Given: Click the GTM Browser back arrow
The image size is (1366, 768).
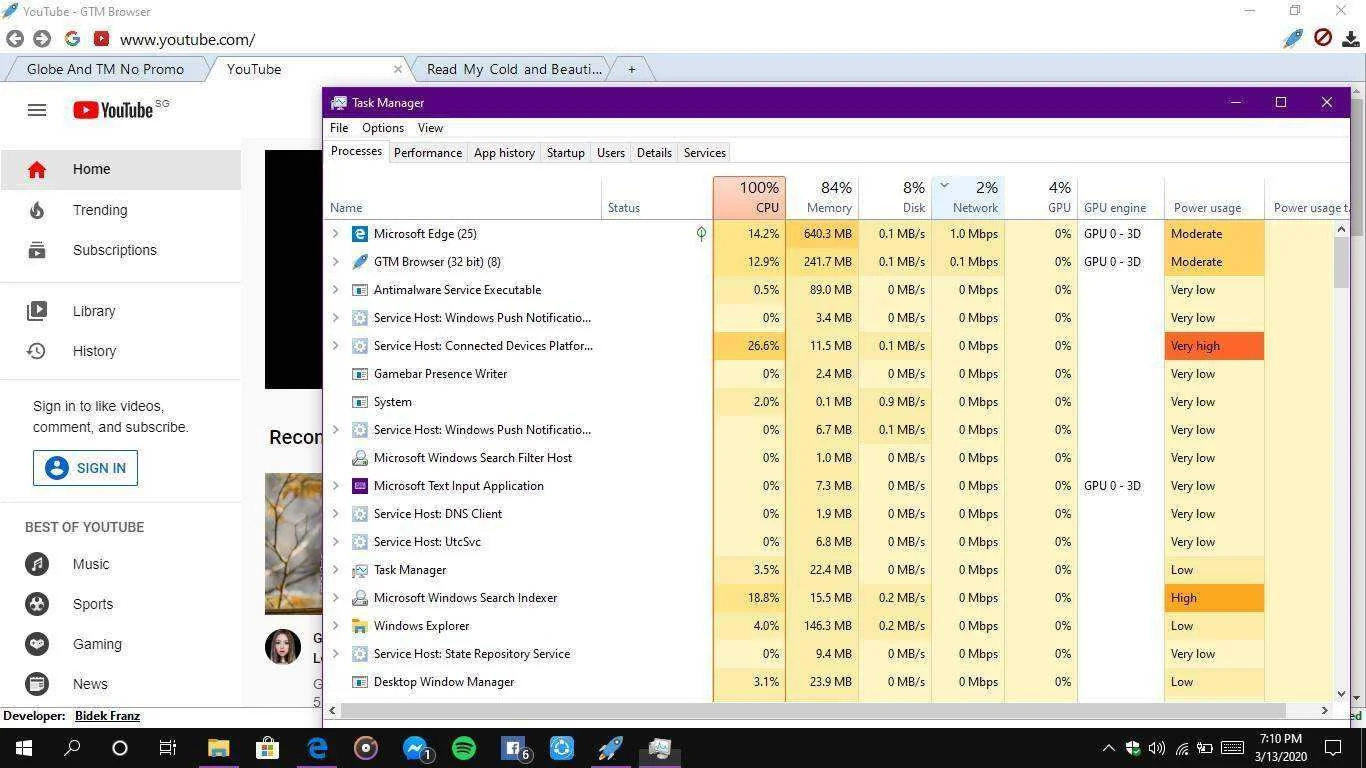Looking at the screenshot, I should pos(14,39).
